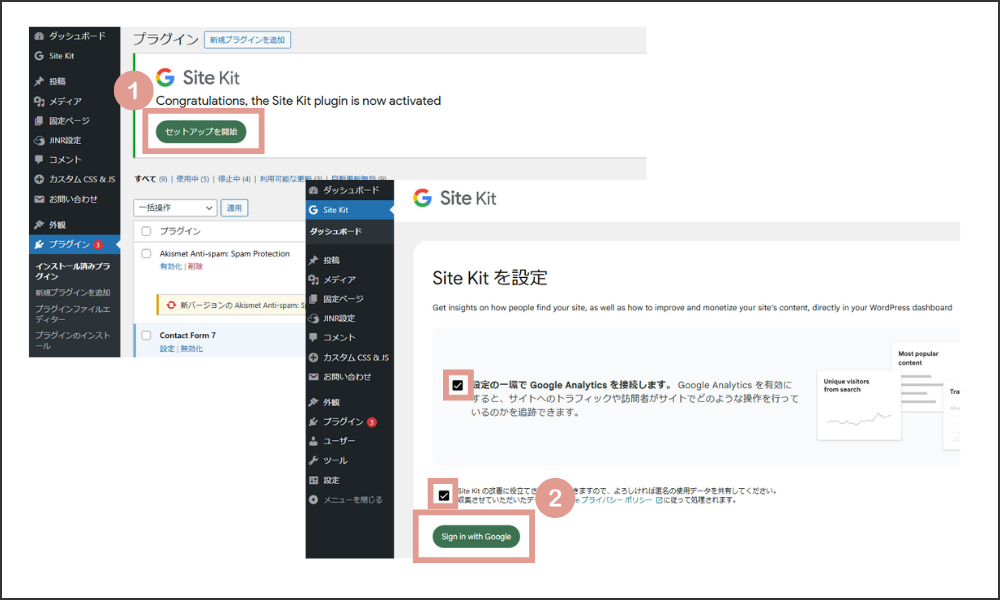Viewport: 1000px width, 600px height.
Task: Click the Congratulations Site Kit activated message
Action: pos(298,101)
